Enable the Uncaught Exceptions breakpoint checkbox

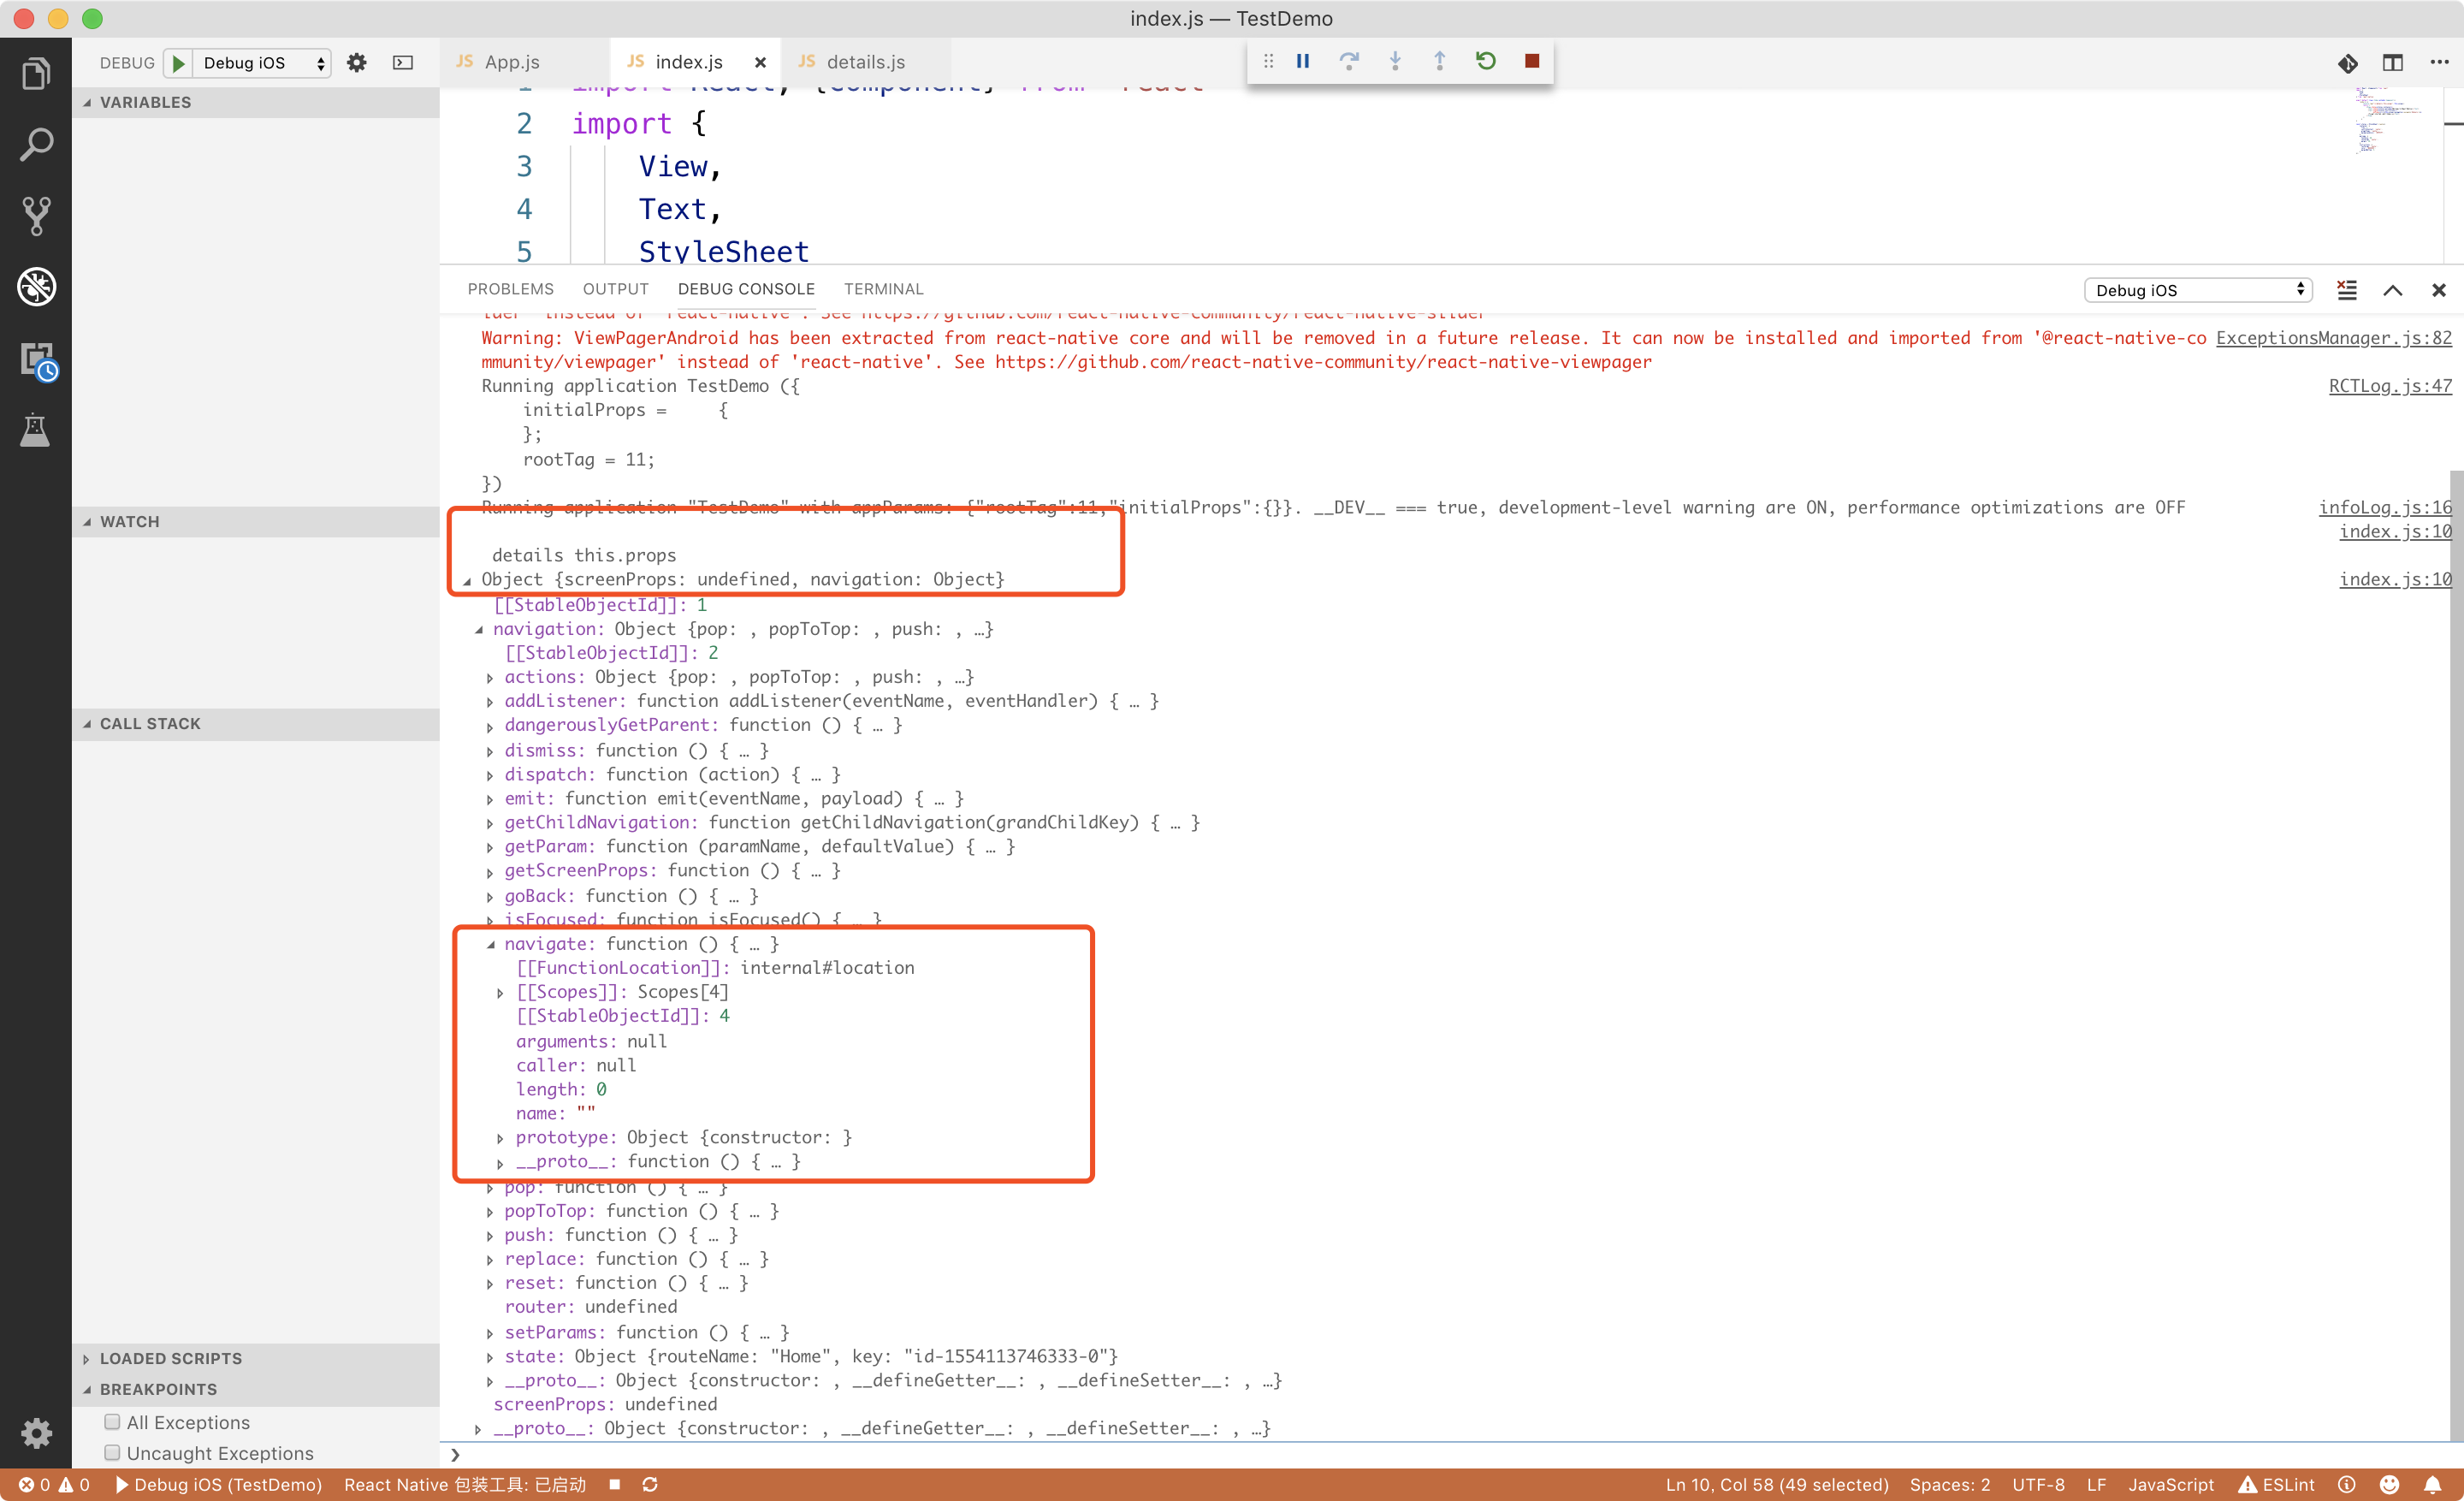112,1453
